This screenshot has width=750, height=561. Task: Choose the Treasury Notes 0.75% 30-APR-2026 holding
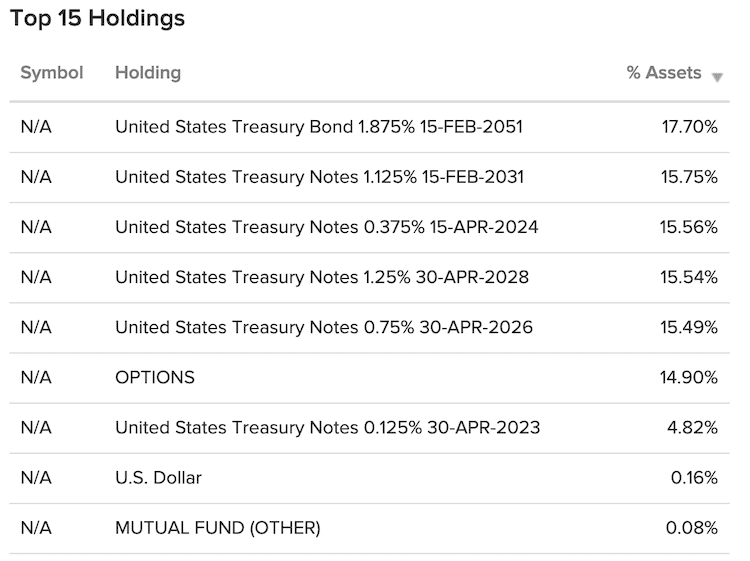[x=324, y=328]
